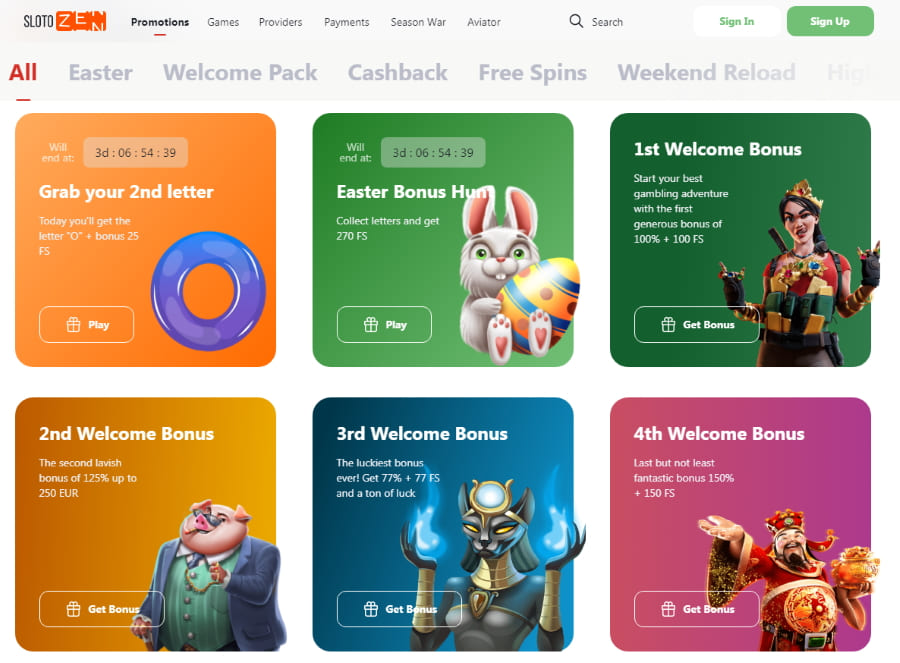The image size is (900, 663).
Task: Click the Sign In button
Action: [x=736, y=21]
